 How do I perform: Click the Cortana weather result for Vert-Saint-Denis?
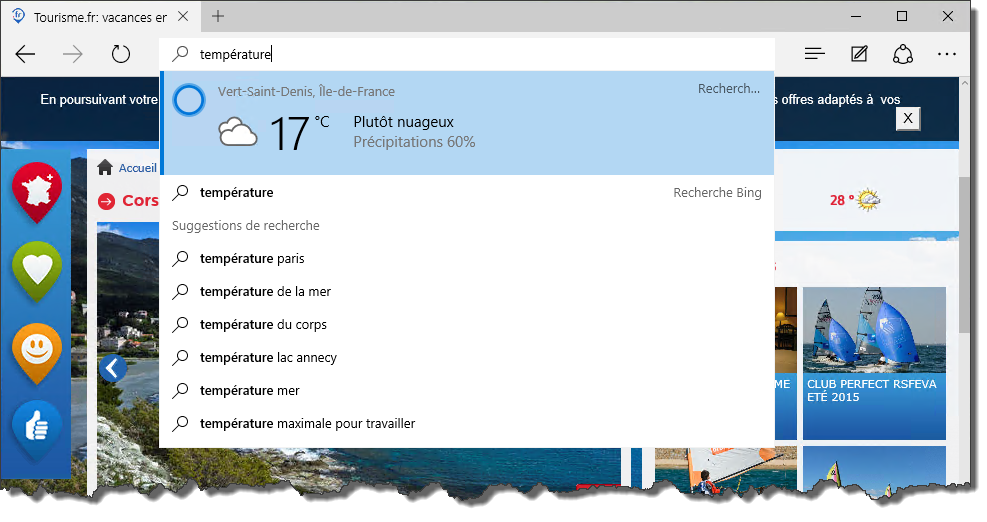tap(467, 123)
